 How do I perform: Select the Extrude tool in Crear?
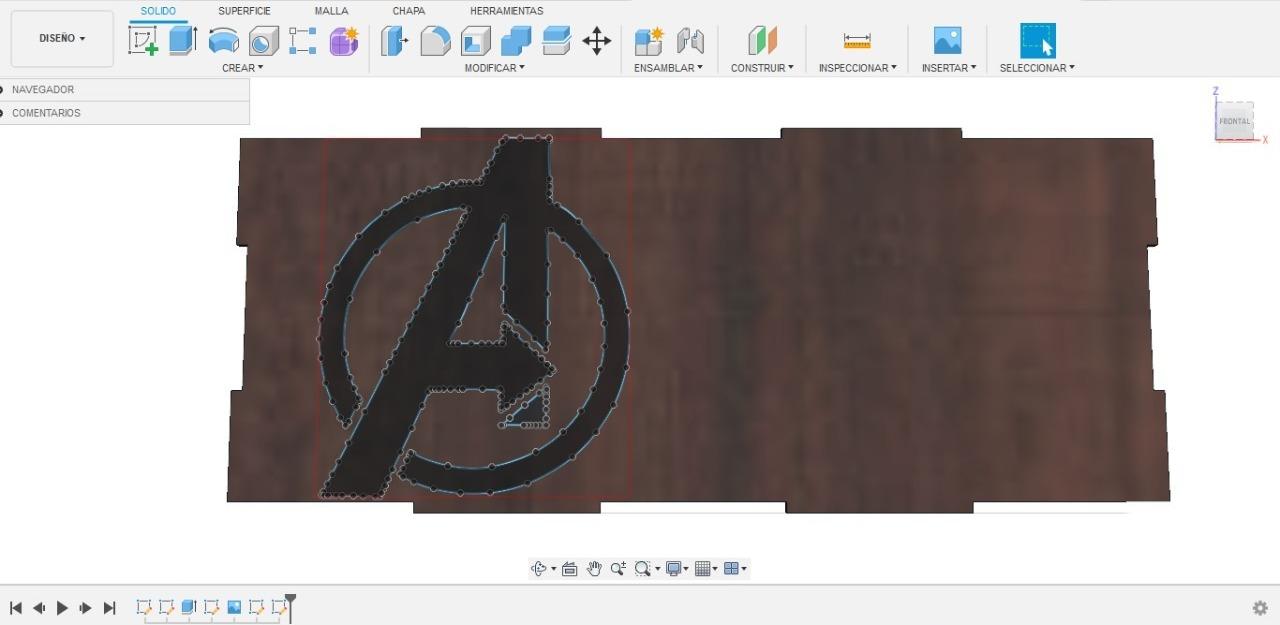click(183, 41)
